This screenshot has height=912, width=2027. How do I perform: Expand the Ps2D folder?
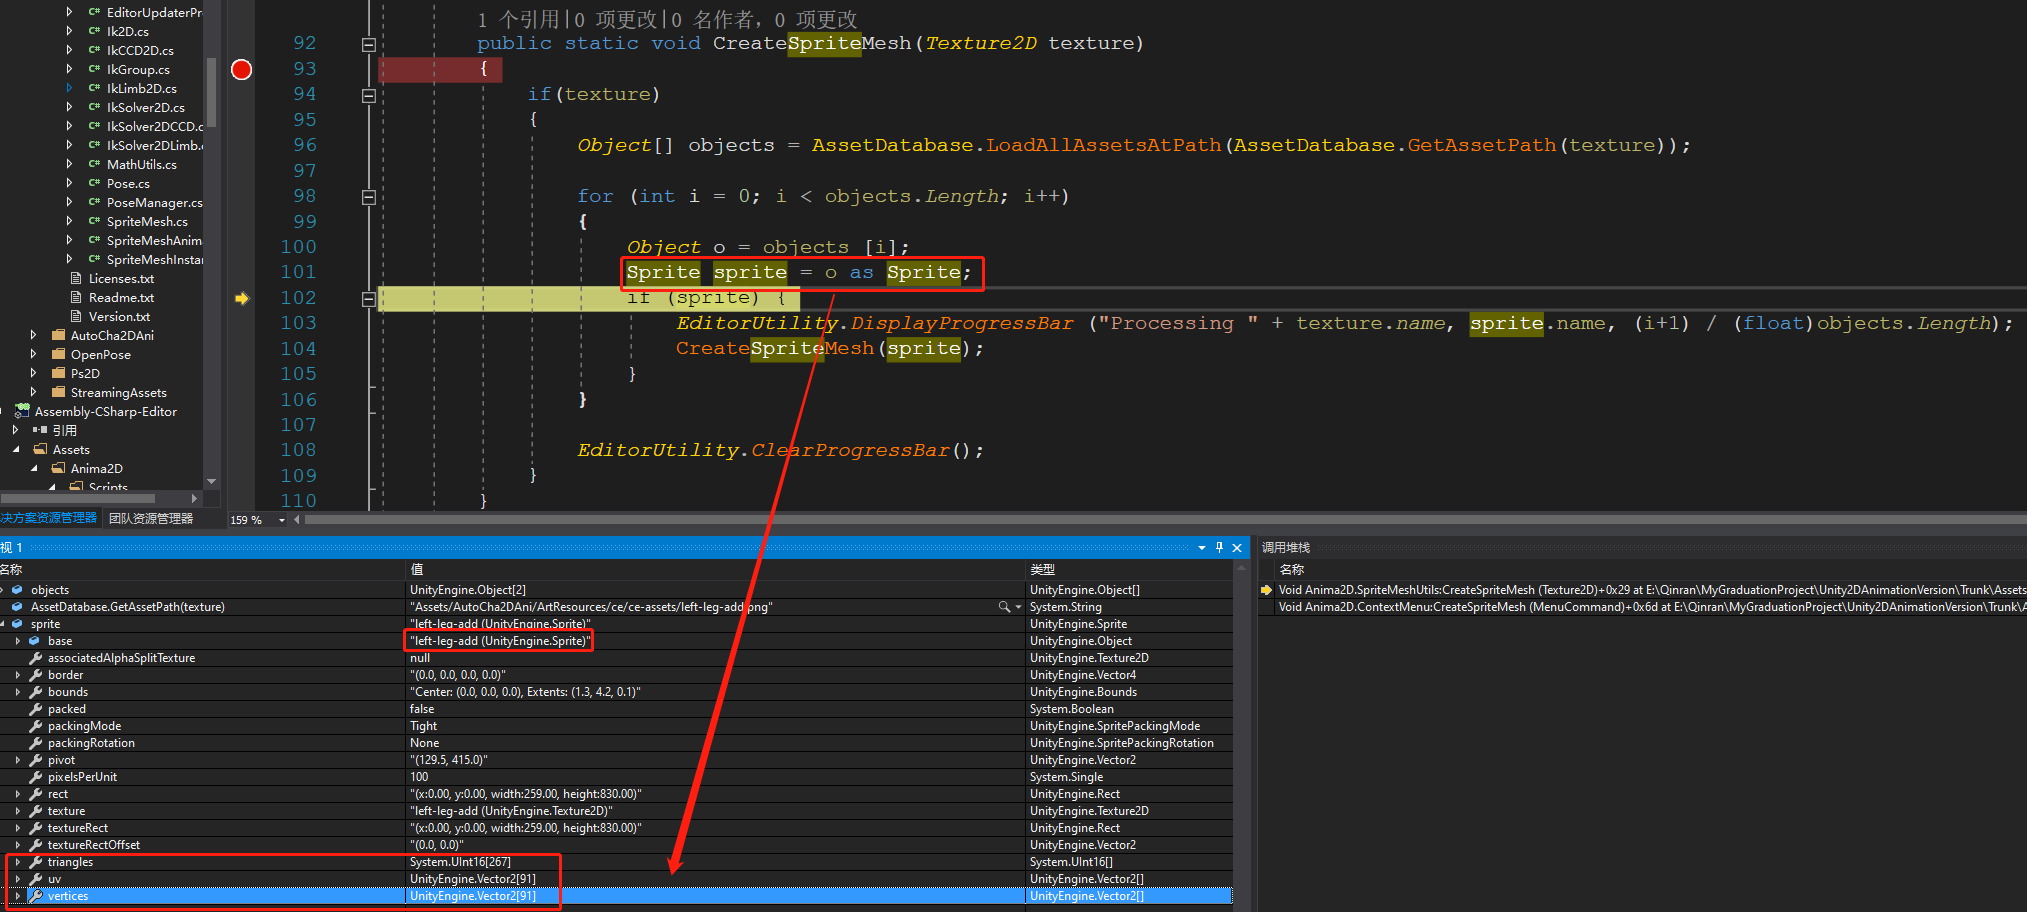33,373
